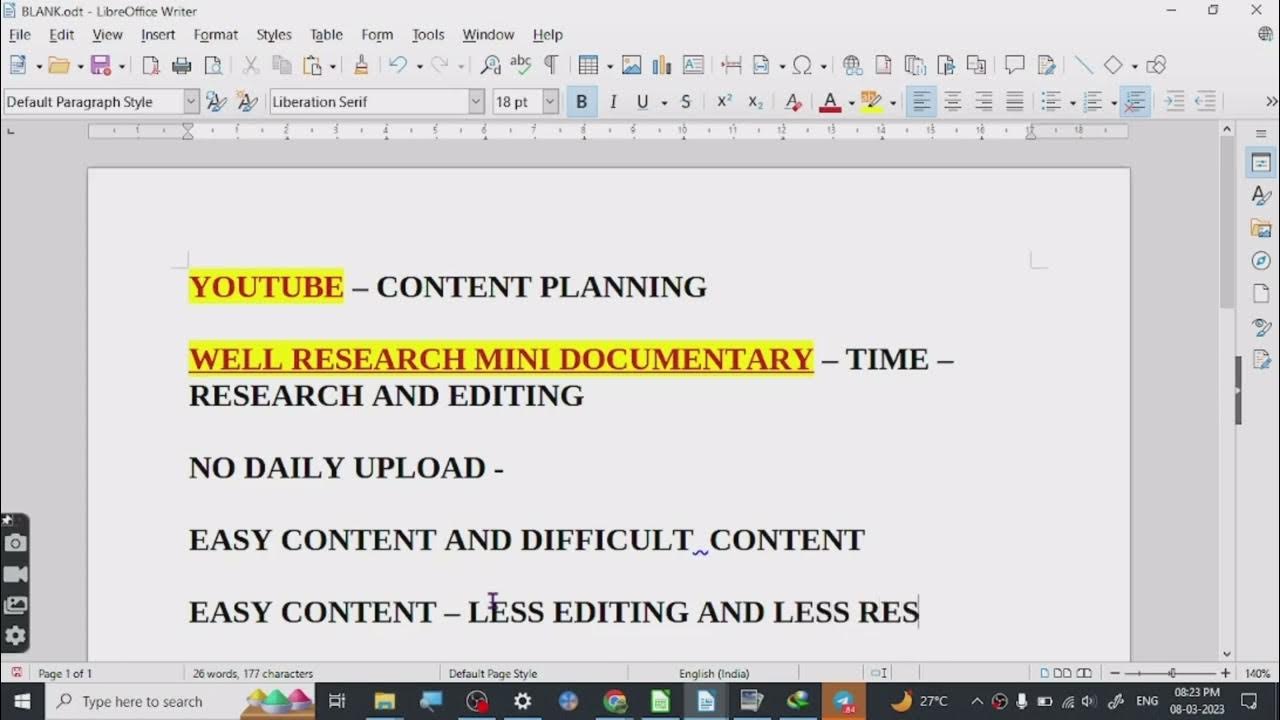Click the Align Right button
Screen dimensions: 1280x720
pyautogui.click(x=984, y=101)
